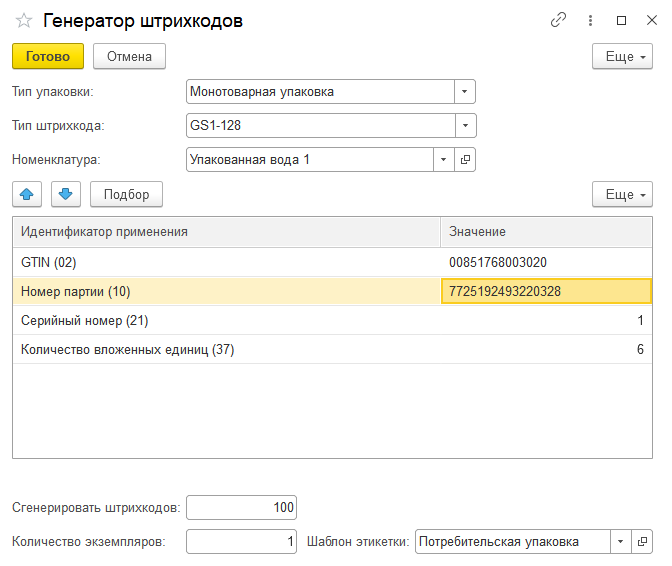Open the Номенклатура item card
Image resolution: width=672 pixels, height=566 pixels.
coord(465,159)
